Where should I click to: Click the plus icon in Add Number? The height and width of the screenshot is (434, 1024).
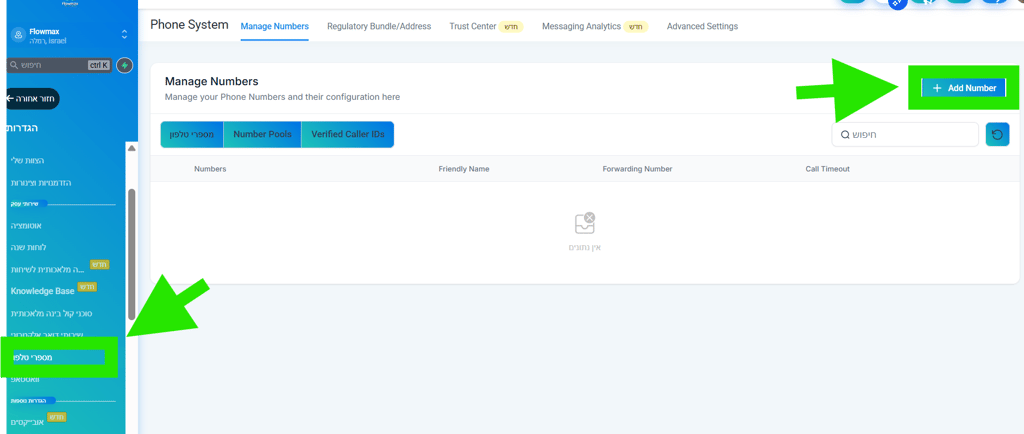[936, 88]
